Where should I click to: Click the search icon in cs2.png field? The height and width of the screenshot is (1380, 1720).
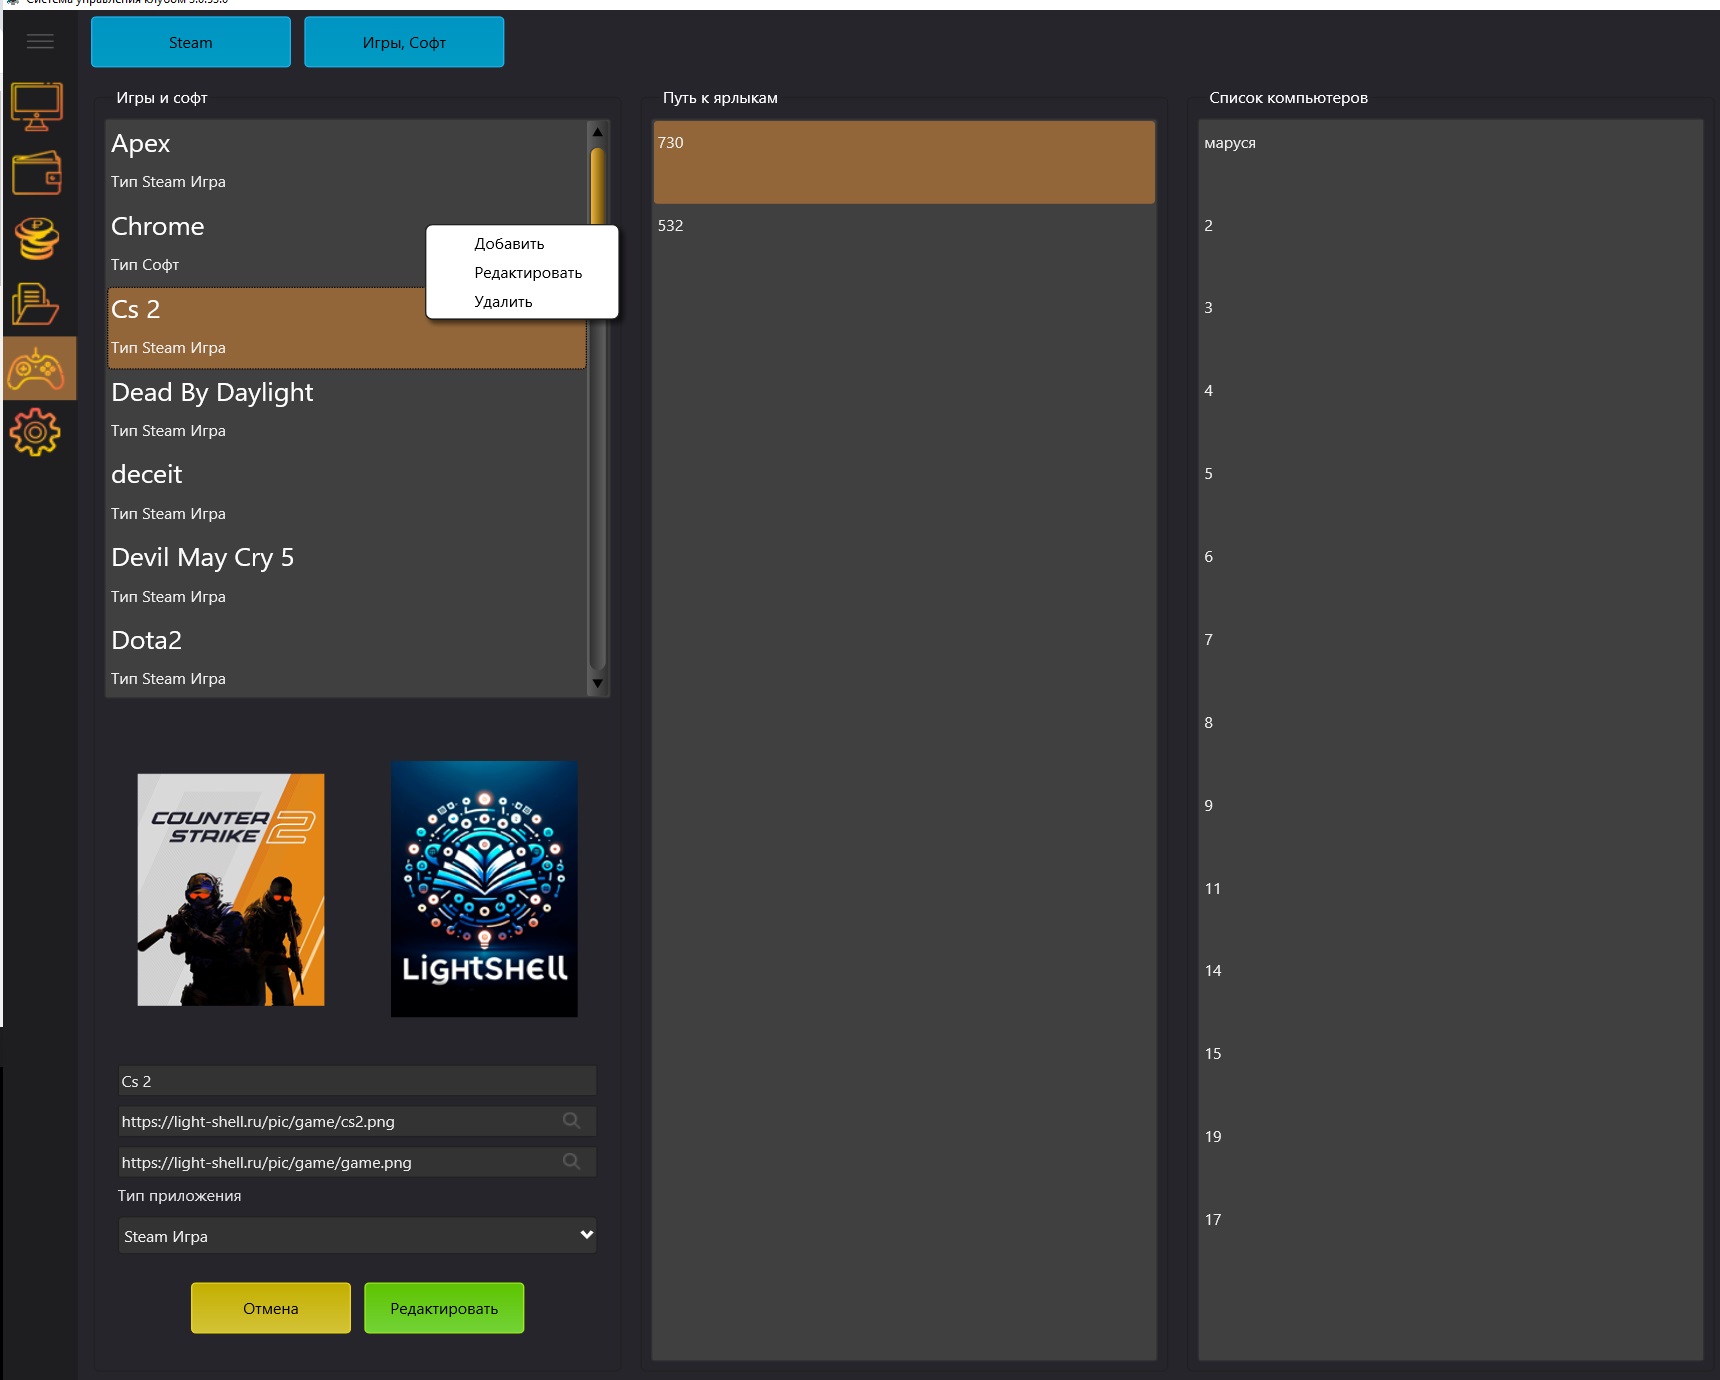tap(571, 1121)
